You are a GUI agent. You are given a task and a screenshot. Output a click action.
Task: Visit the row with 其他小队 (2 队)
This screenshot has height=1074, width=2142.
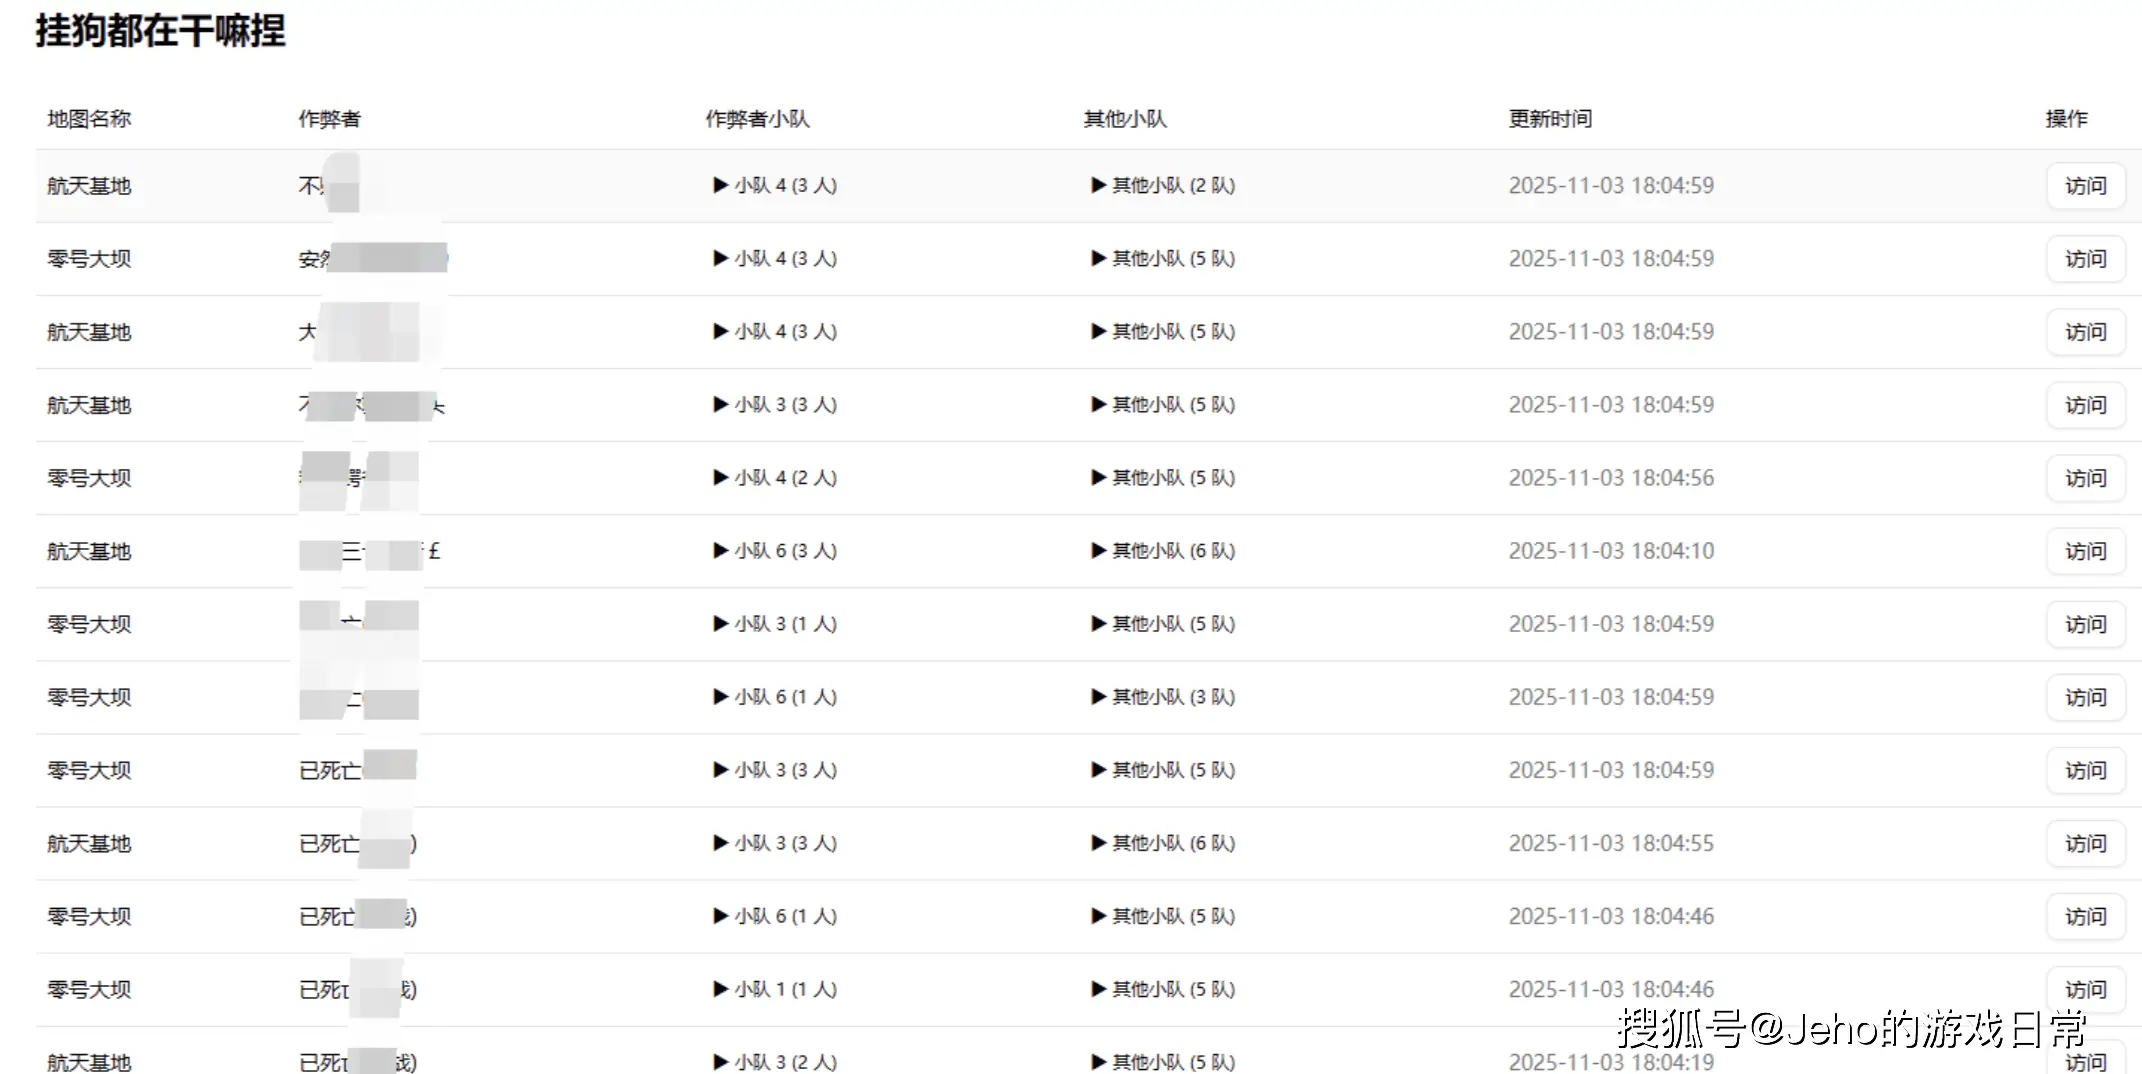[2085, 186]
